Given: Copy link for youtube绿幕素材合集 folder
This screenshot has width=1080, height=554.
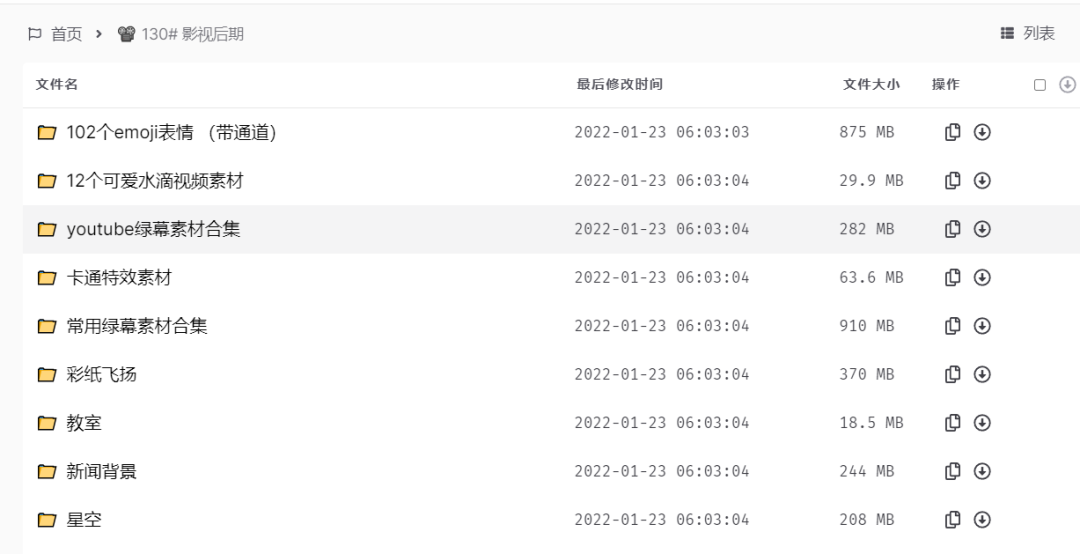Looking at the screenshot, I should (953, 229).
